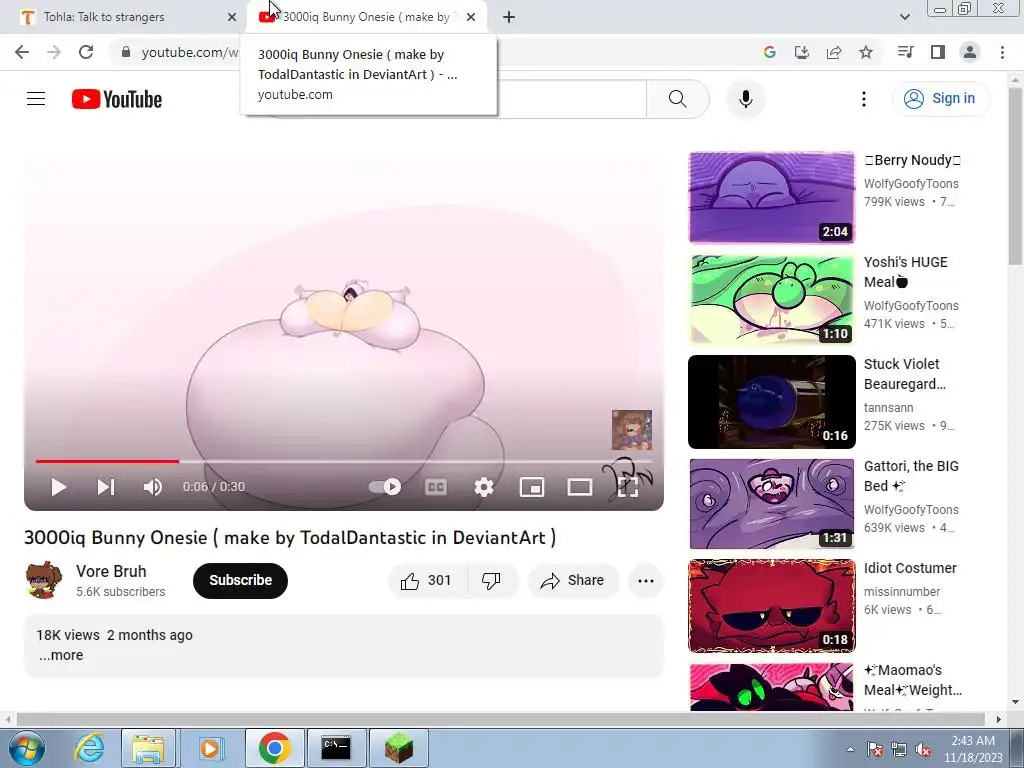Viewport: 1024px width, 768px height.
Task: Close the Tohla browser tab
Action: 232,17
